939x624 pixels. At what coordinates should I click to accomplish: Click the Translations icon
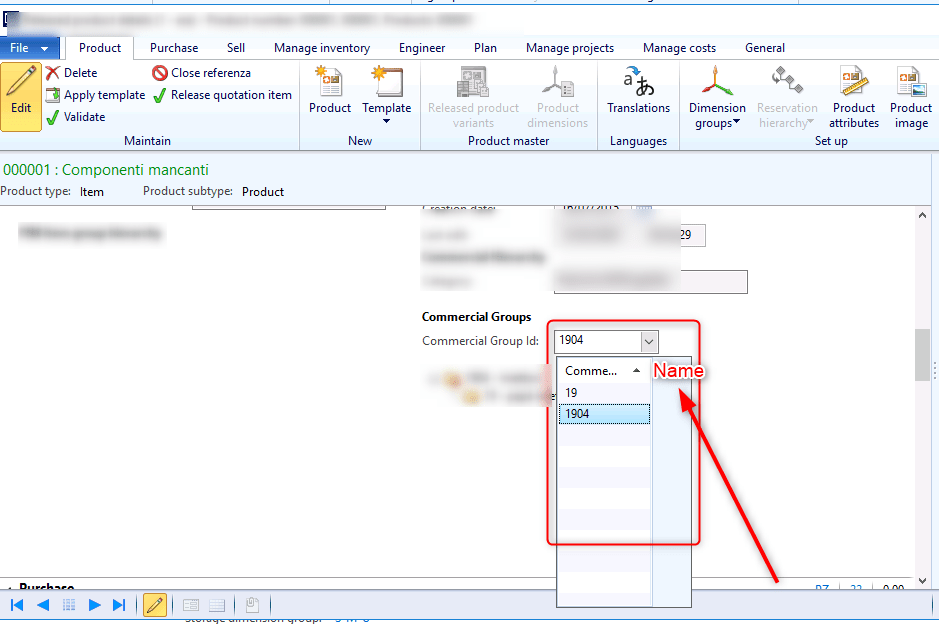(x=638, y=92)
